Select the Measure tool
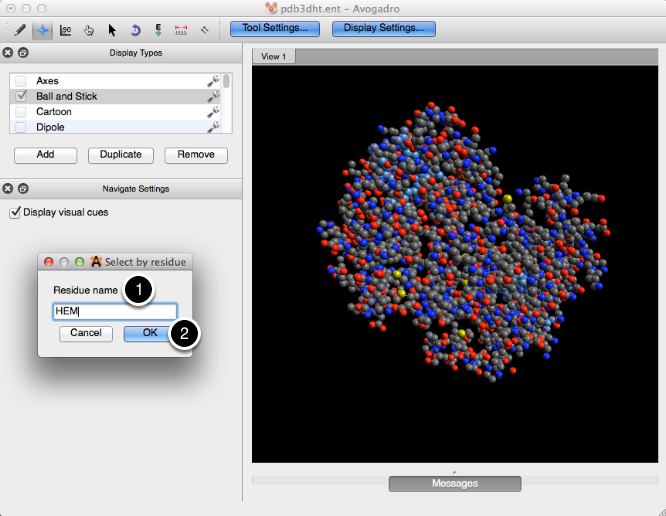This screenshot has width=666, height=516. pos(181,30)
